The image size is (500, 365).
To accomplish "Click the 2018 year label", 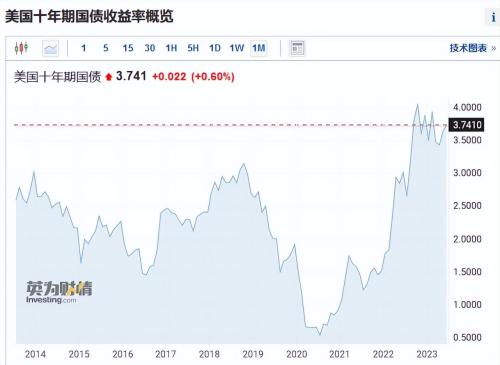I will coord(209,354).
